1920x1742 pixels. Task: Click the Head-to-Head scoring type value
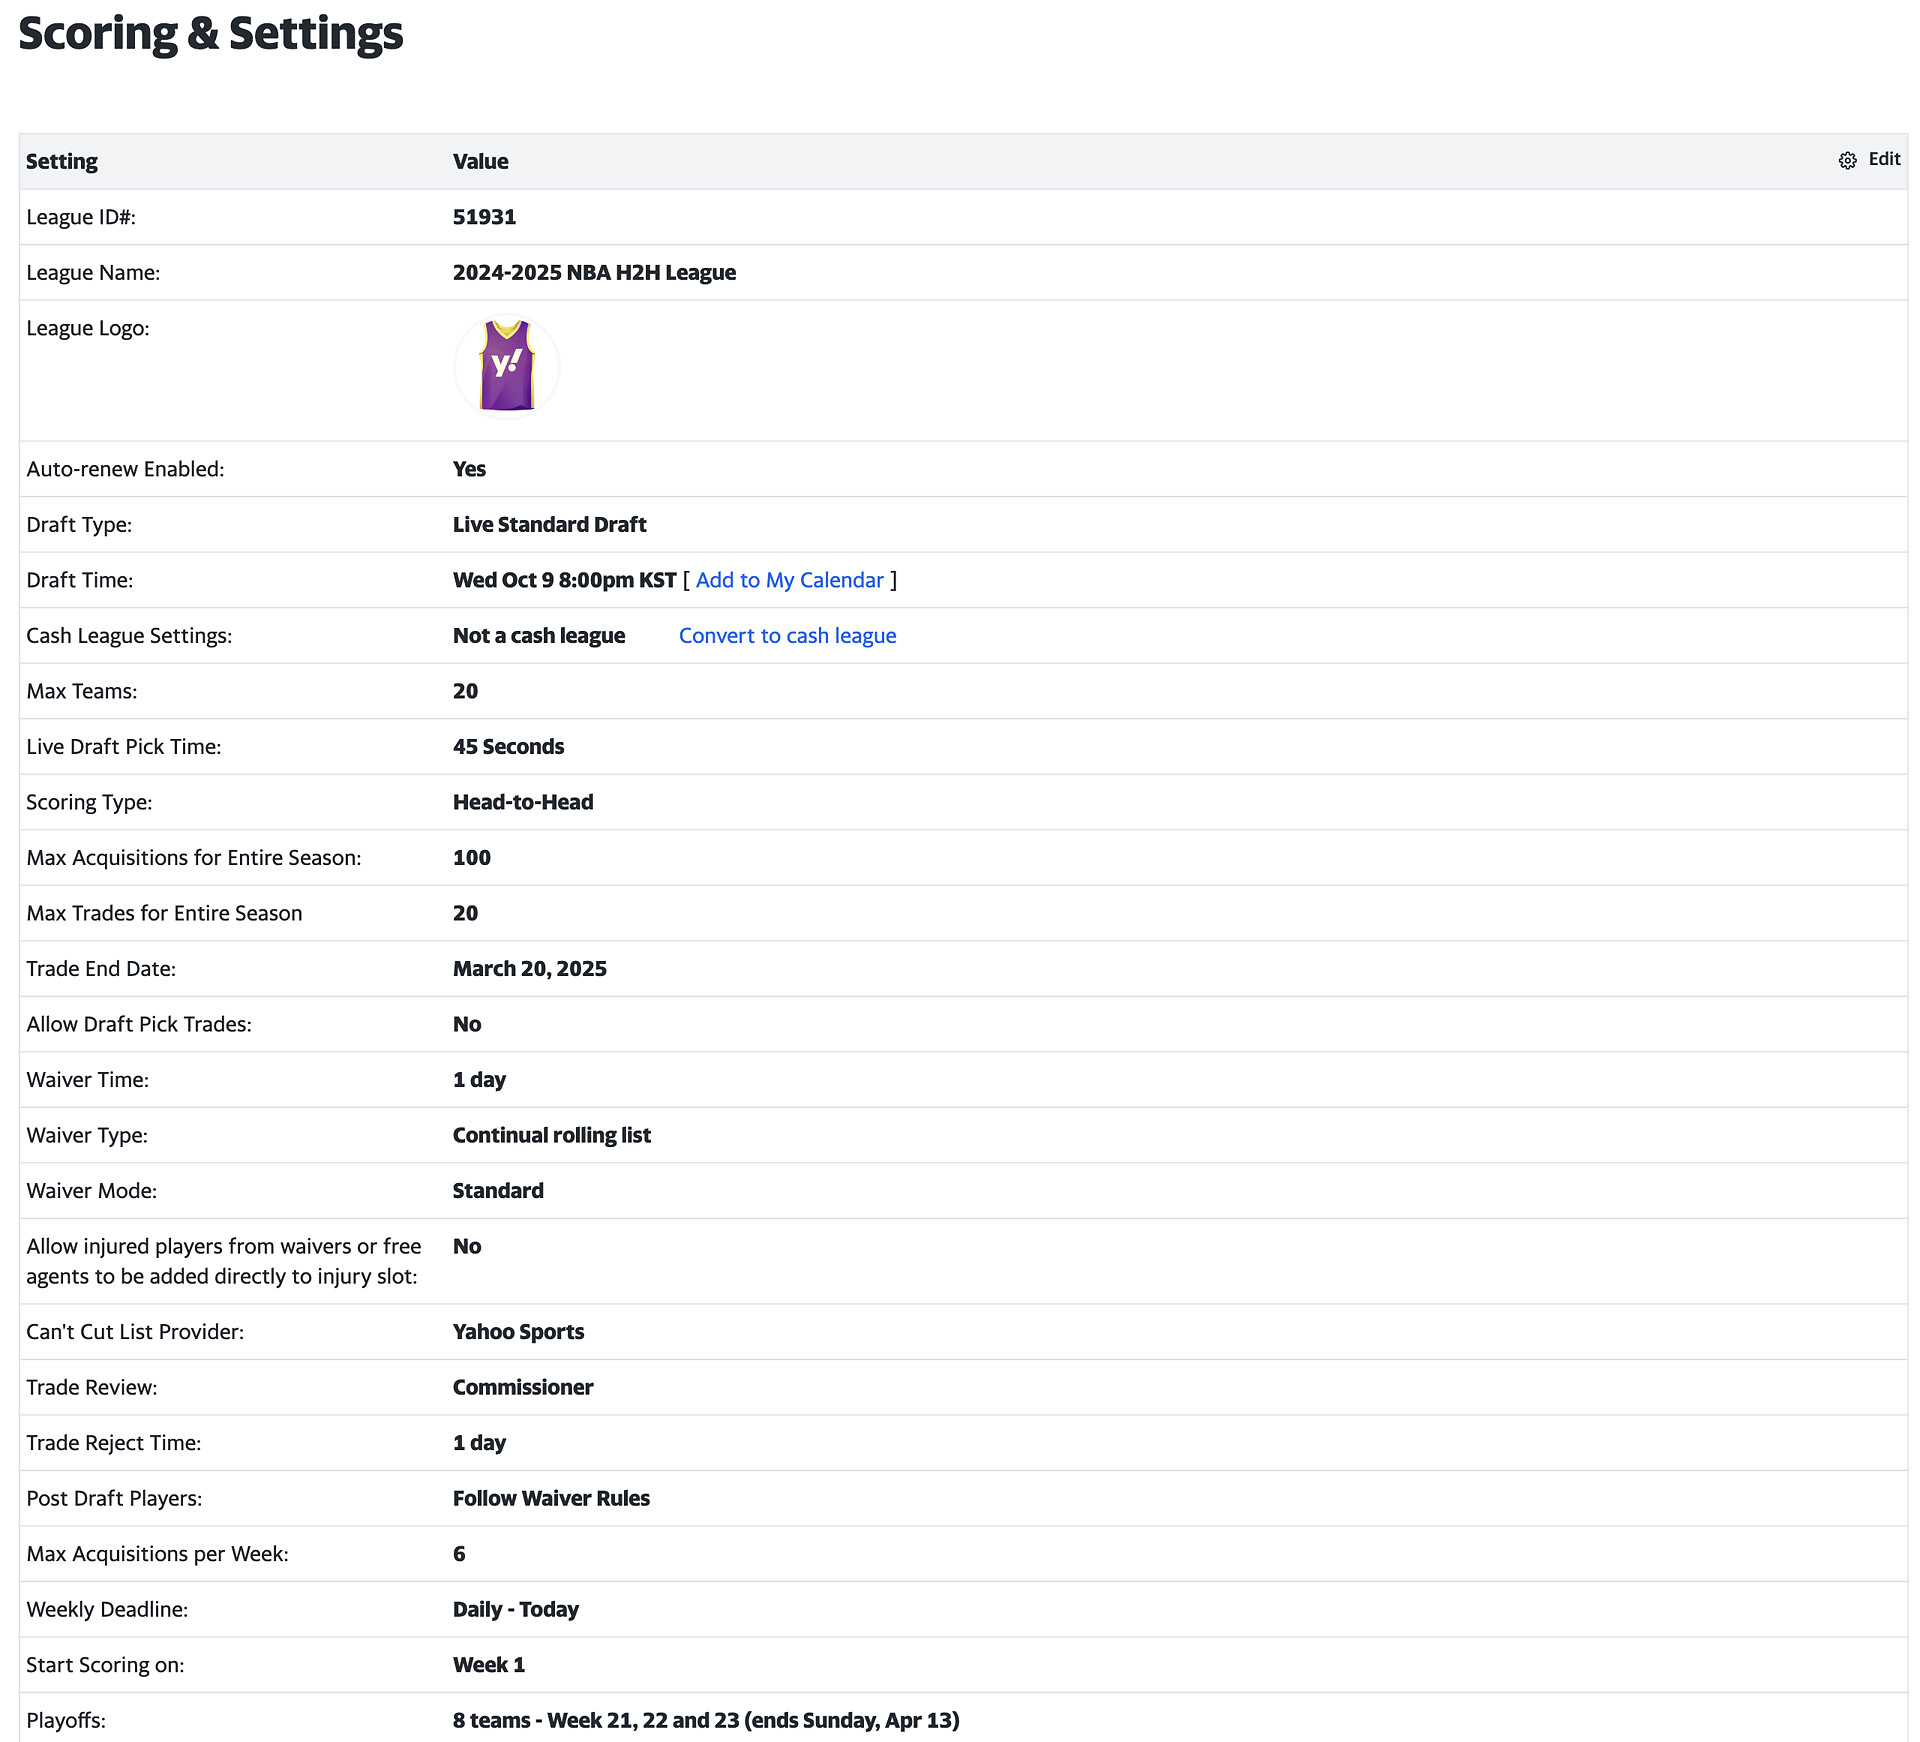523,802
